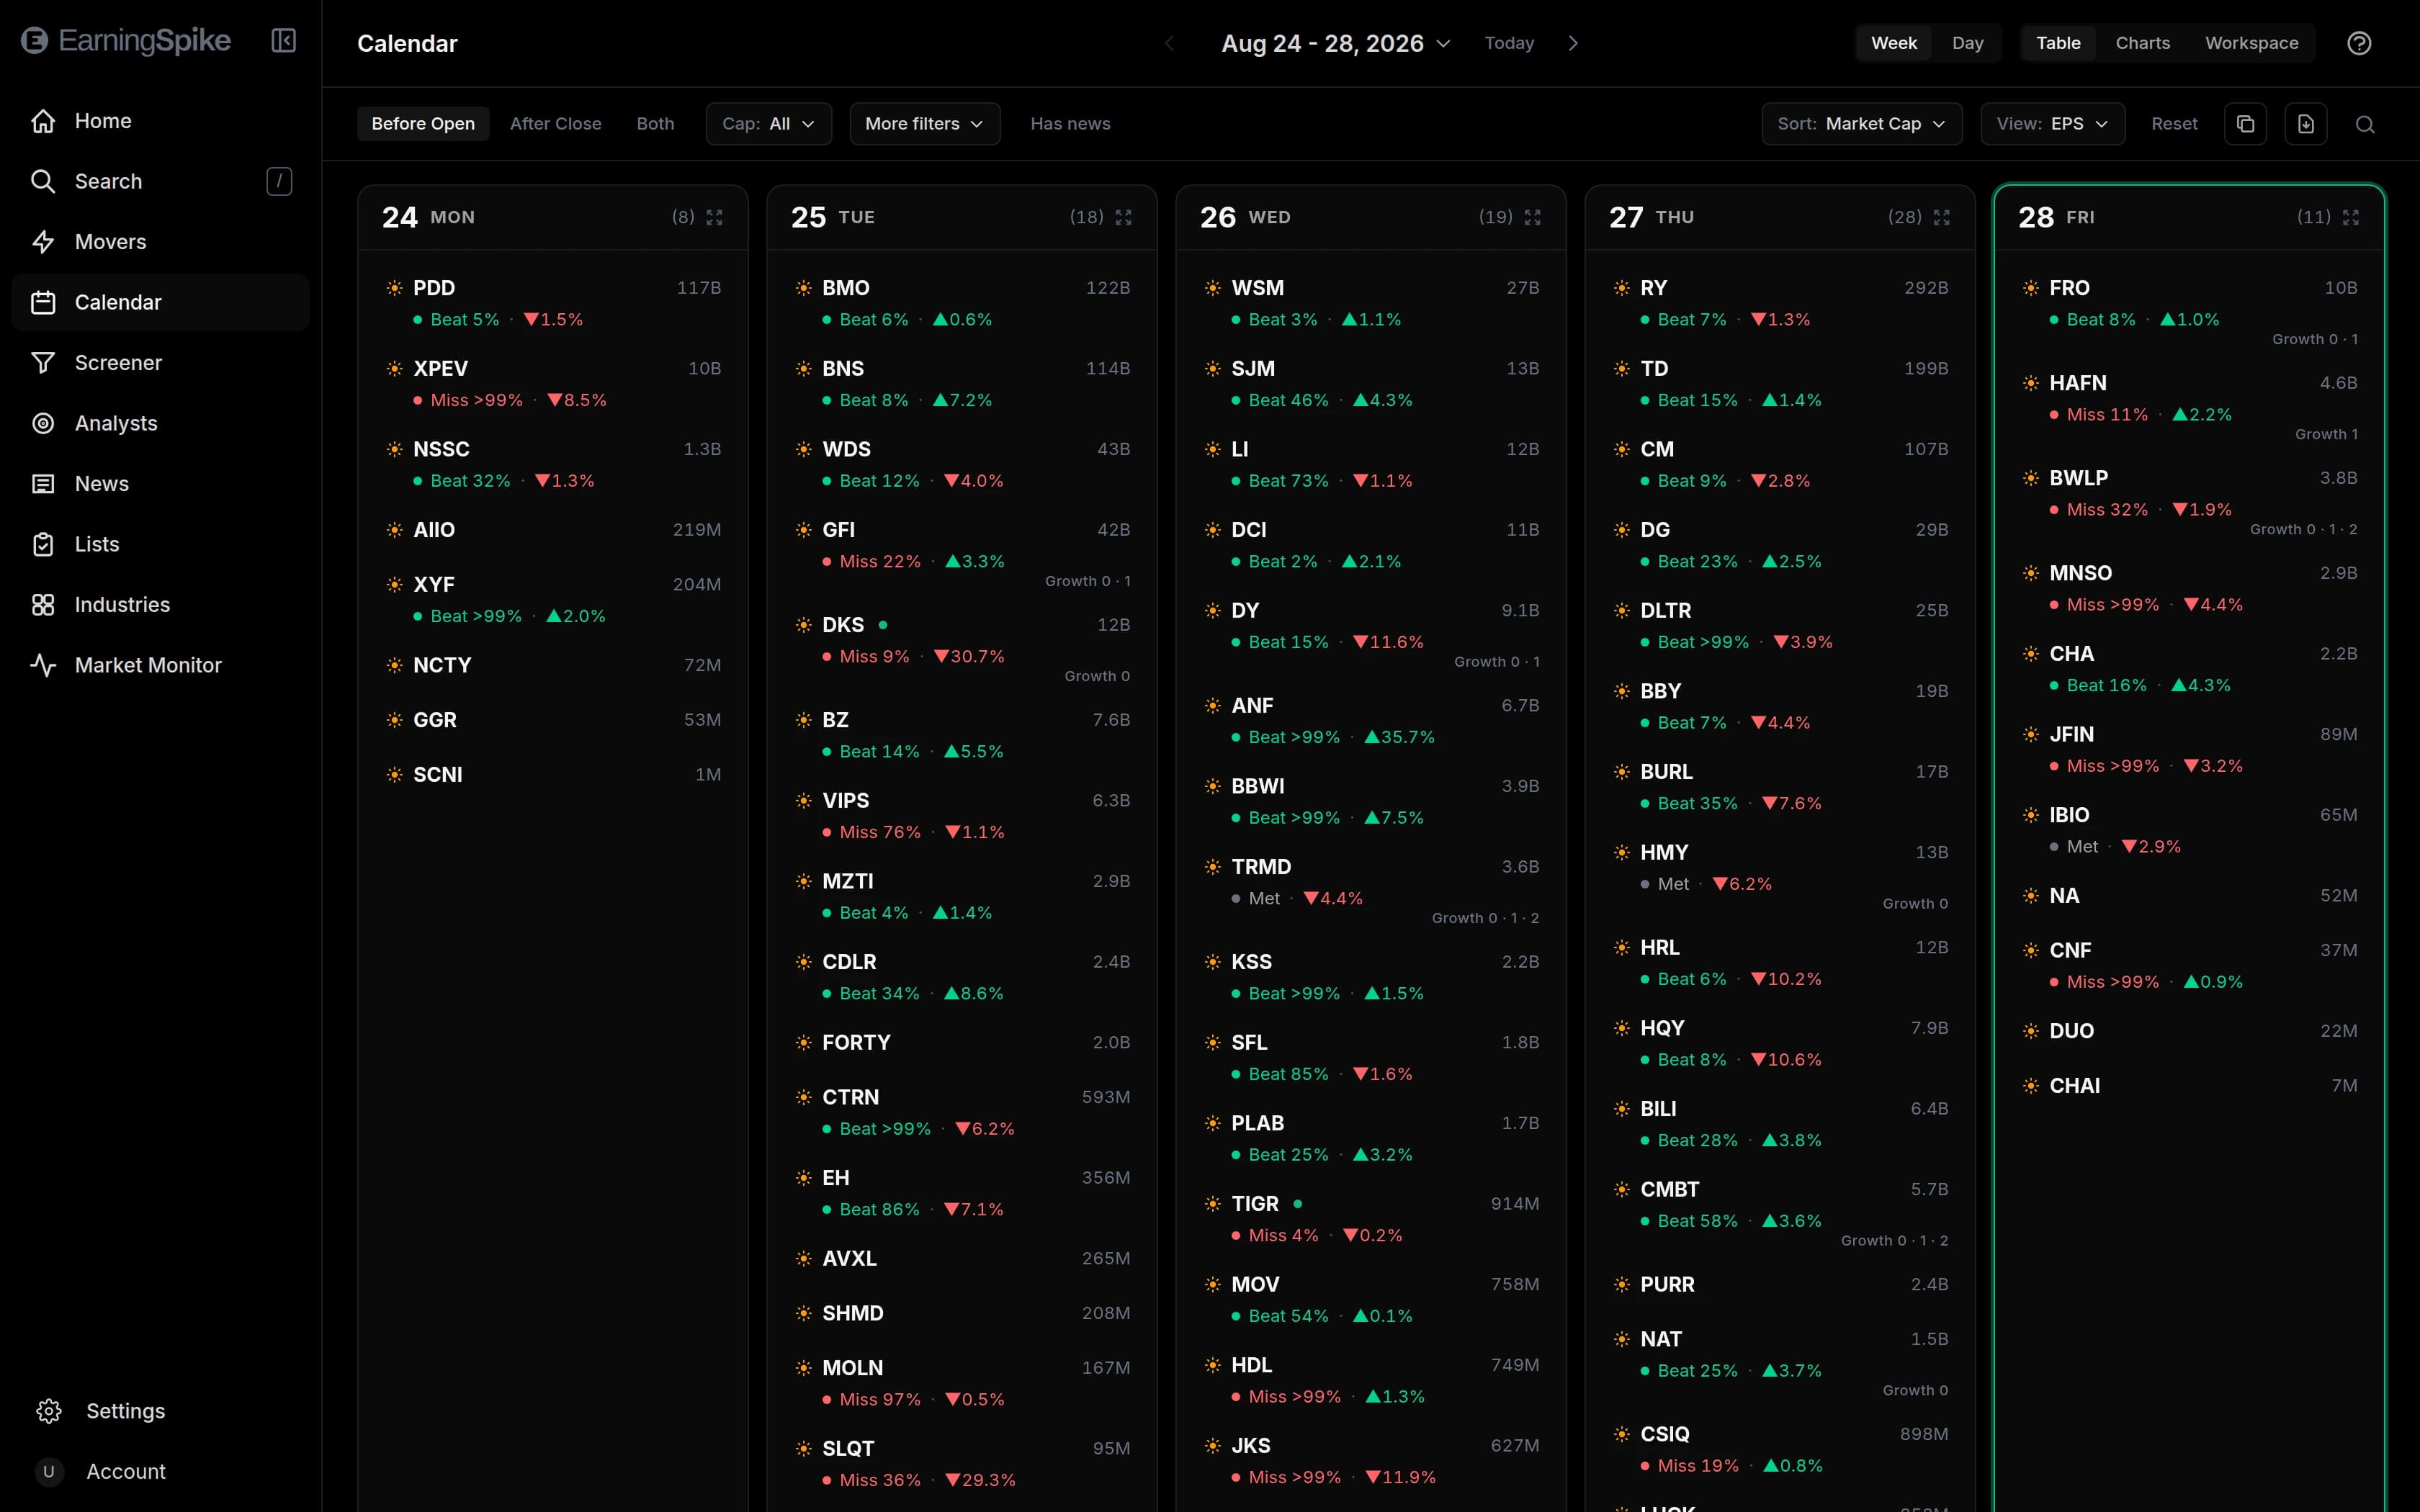Select the Before Open filter
Viewport: 2420px width, 1512px height.
point(423,124)
